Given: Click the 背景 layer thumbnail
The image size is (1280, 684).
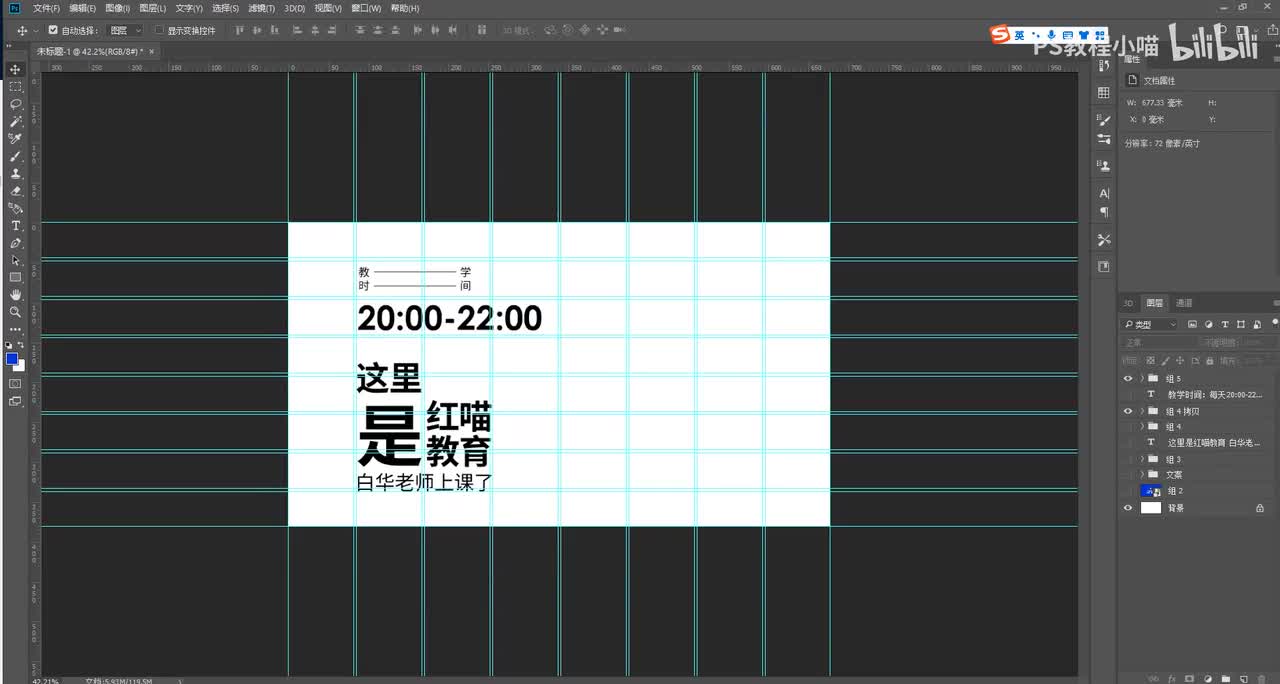Looking at the screenshot, I should tap(1151, 508).
